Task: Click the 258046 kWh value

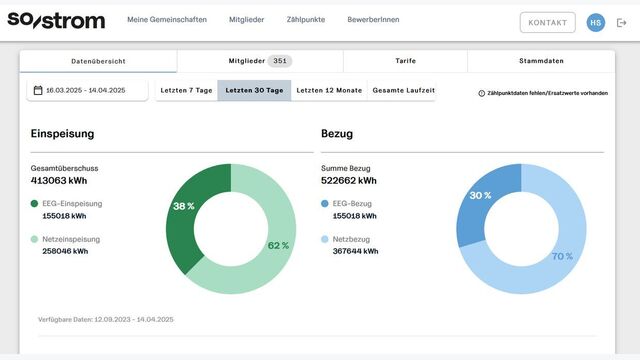Action: tap(65, 251)
